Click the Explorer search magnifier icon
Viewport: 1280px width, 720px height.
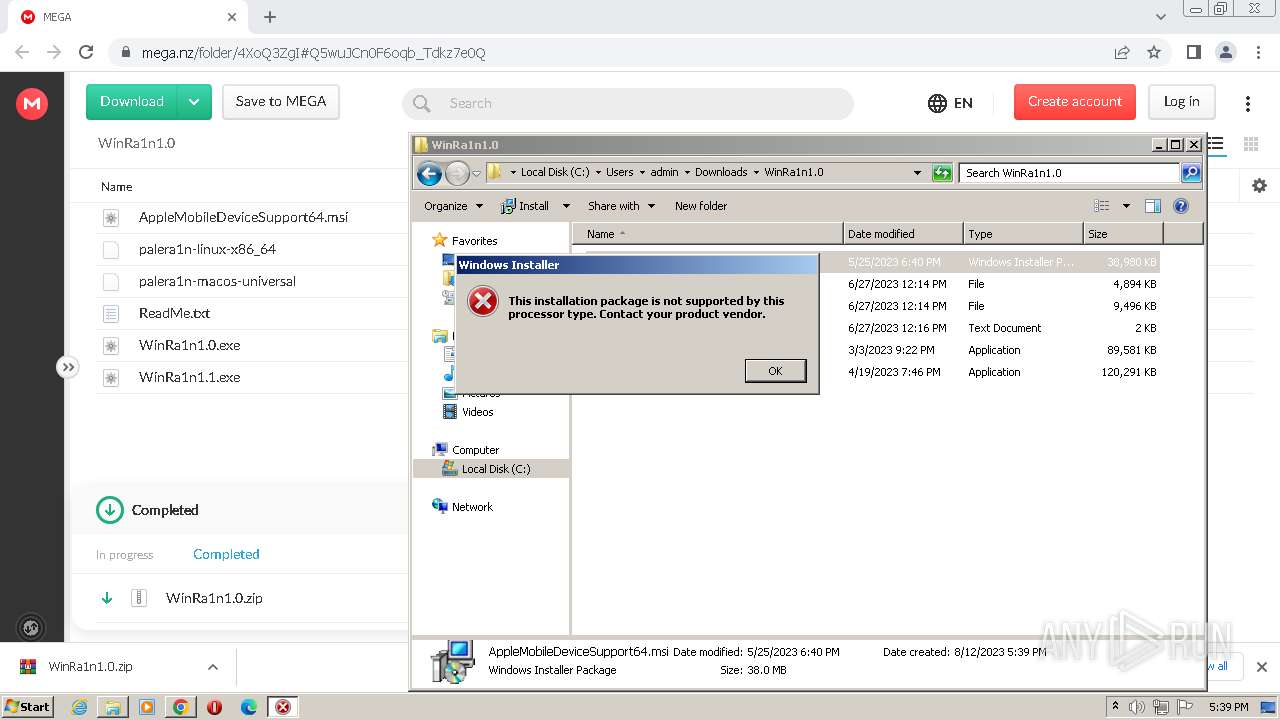(1191, 172)
